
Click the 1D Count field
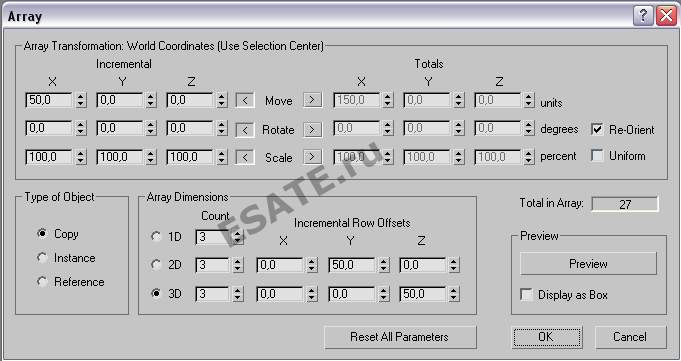pos(212,237)
